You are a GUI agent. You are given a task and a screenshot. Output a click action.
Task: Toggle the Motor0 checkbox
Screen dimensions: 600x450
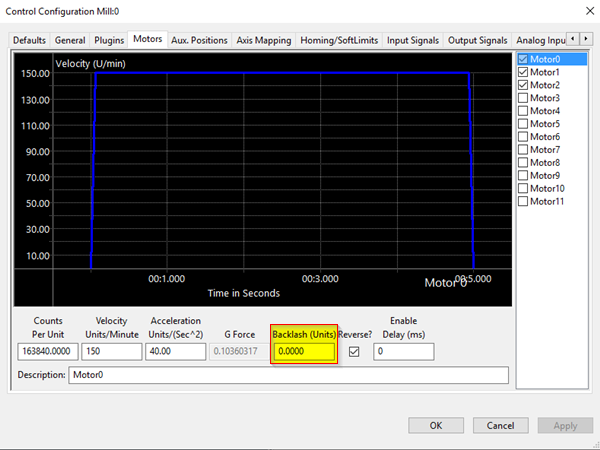point(523,59)
